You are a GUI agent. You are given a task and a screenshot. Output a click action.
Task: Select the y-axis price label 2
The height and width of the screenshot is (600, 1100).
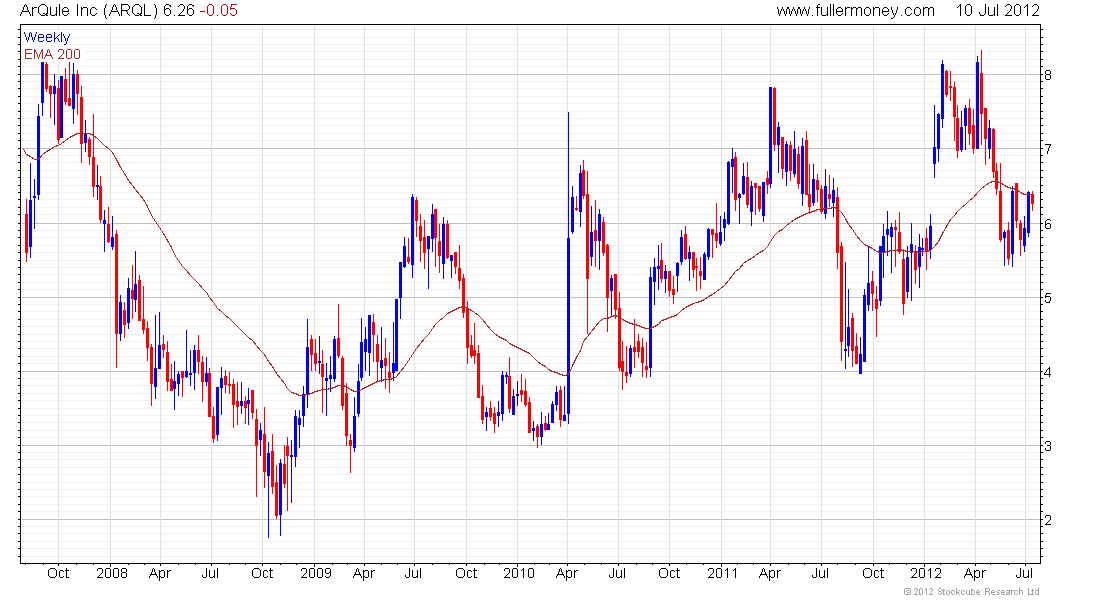(1048, 521)
